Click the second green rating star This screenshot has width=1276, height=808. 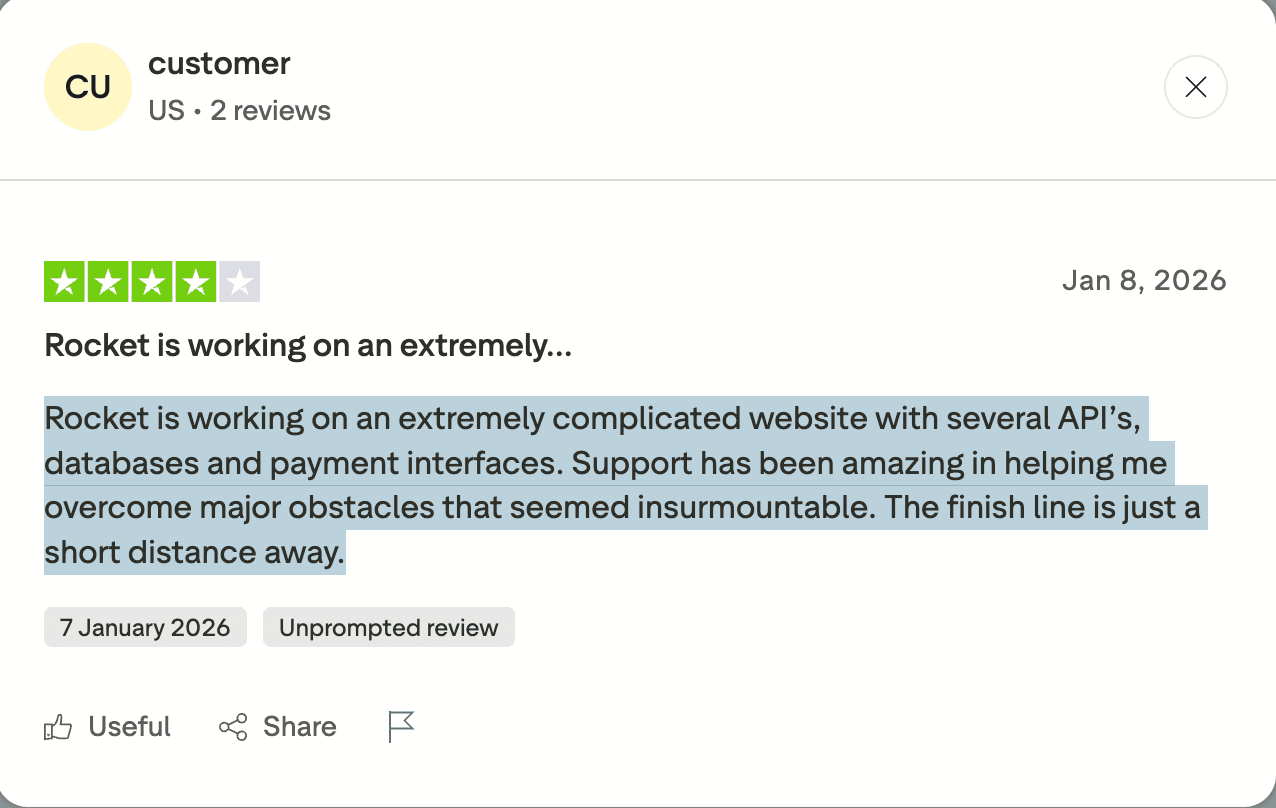point(108,282)
